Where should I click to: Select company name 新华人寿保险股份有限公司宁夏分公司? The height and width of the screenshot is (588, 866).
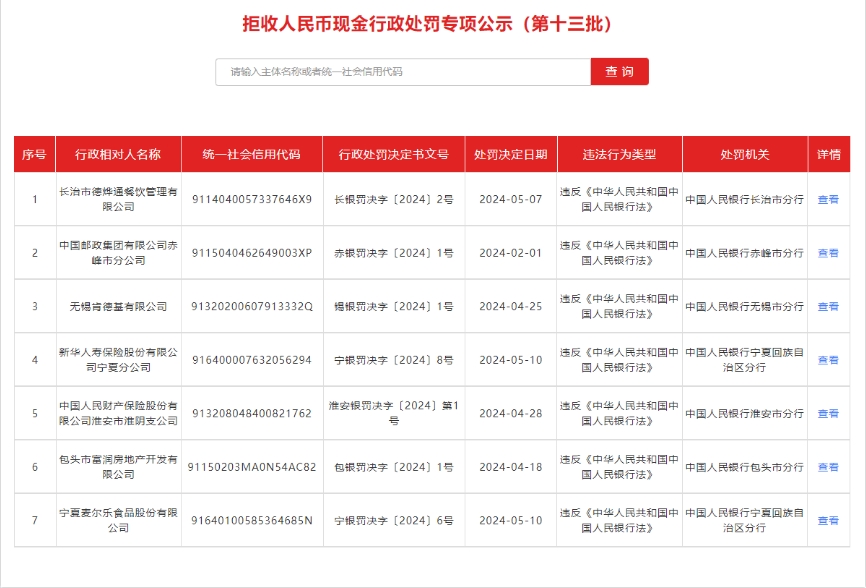118,360
